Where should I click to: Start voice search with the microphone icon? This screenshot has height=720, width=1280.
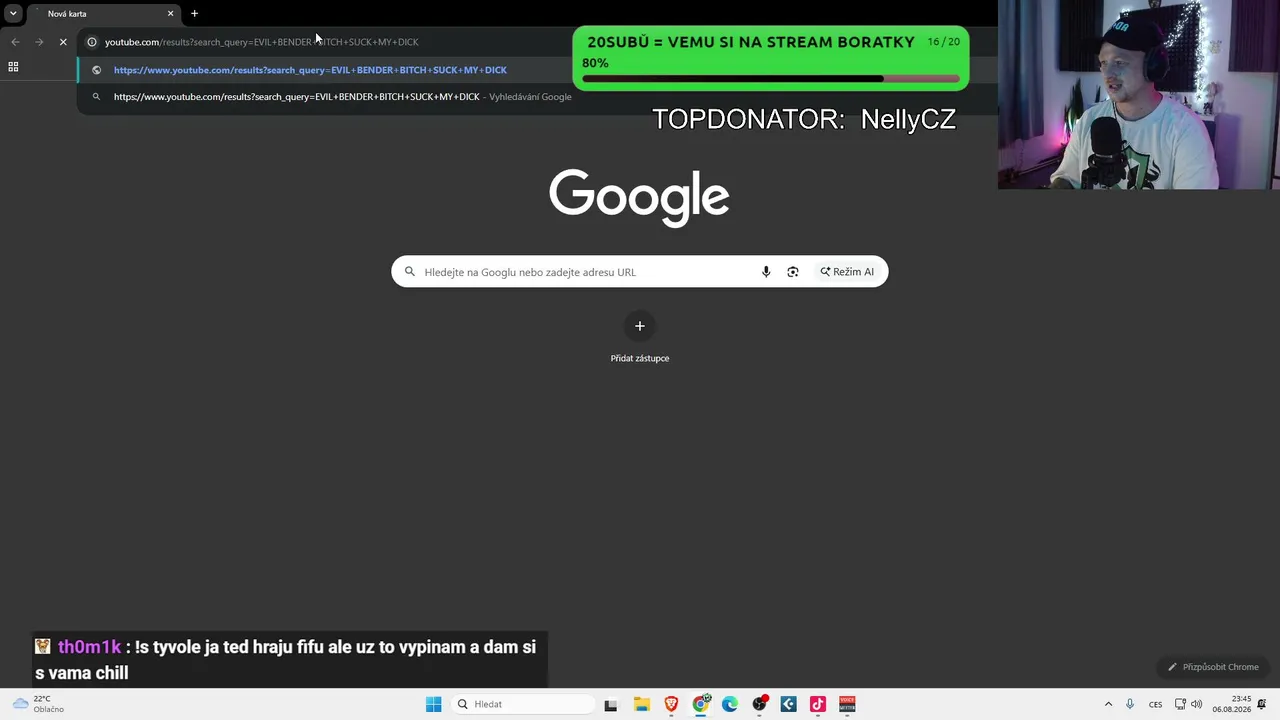click(766, 272)
